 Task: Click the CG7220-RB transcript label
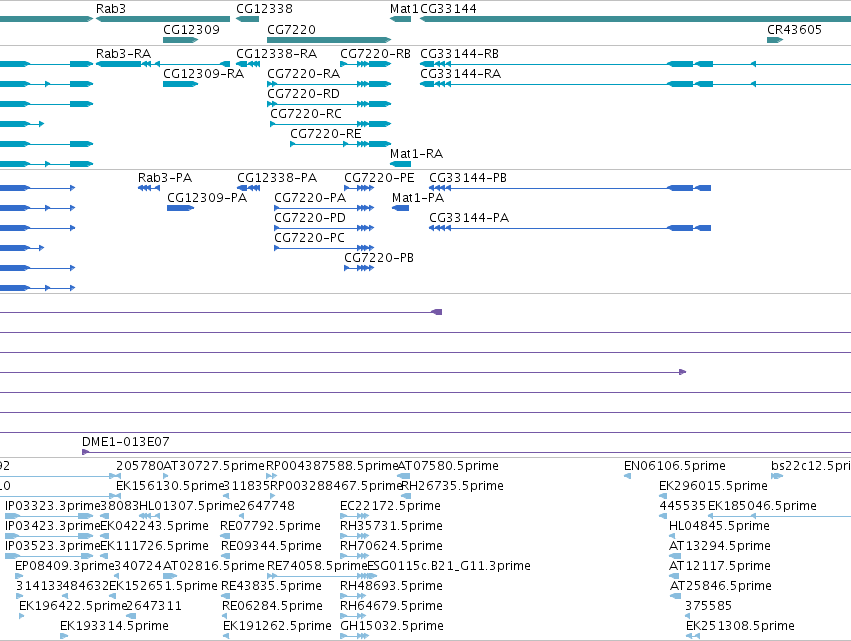coord(375,54)
